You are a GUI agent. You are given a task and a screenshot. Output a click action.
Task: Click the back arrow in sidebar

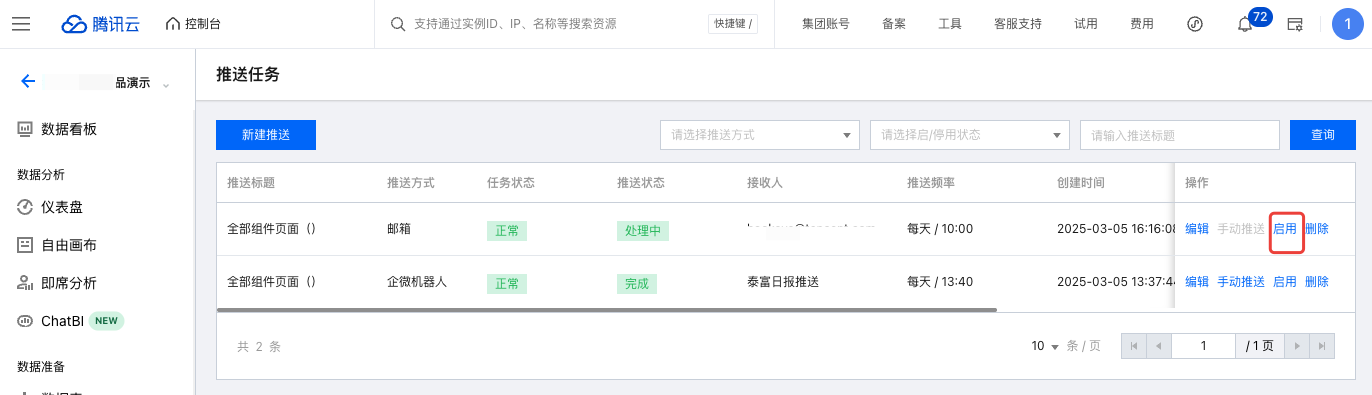click(x=28, y=82)
